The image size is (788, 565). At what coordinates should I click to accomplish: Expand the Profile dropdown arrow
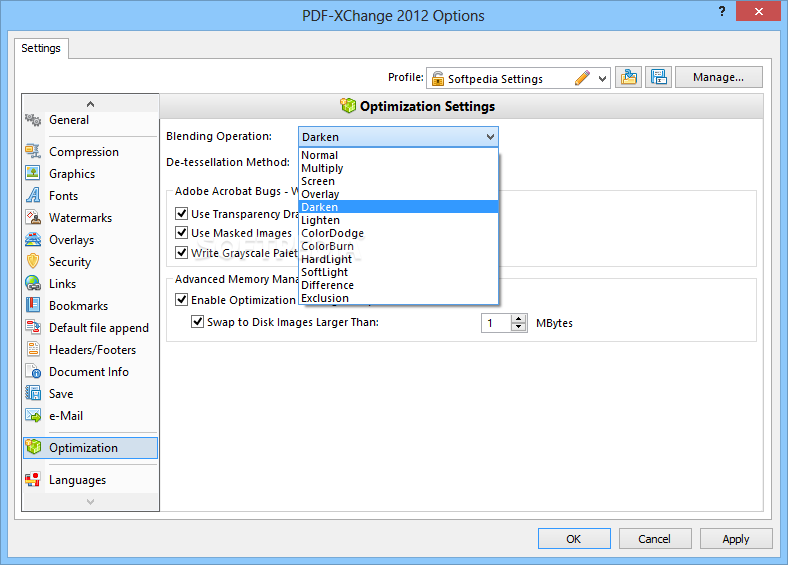click(602, 78)
